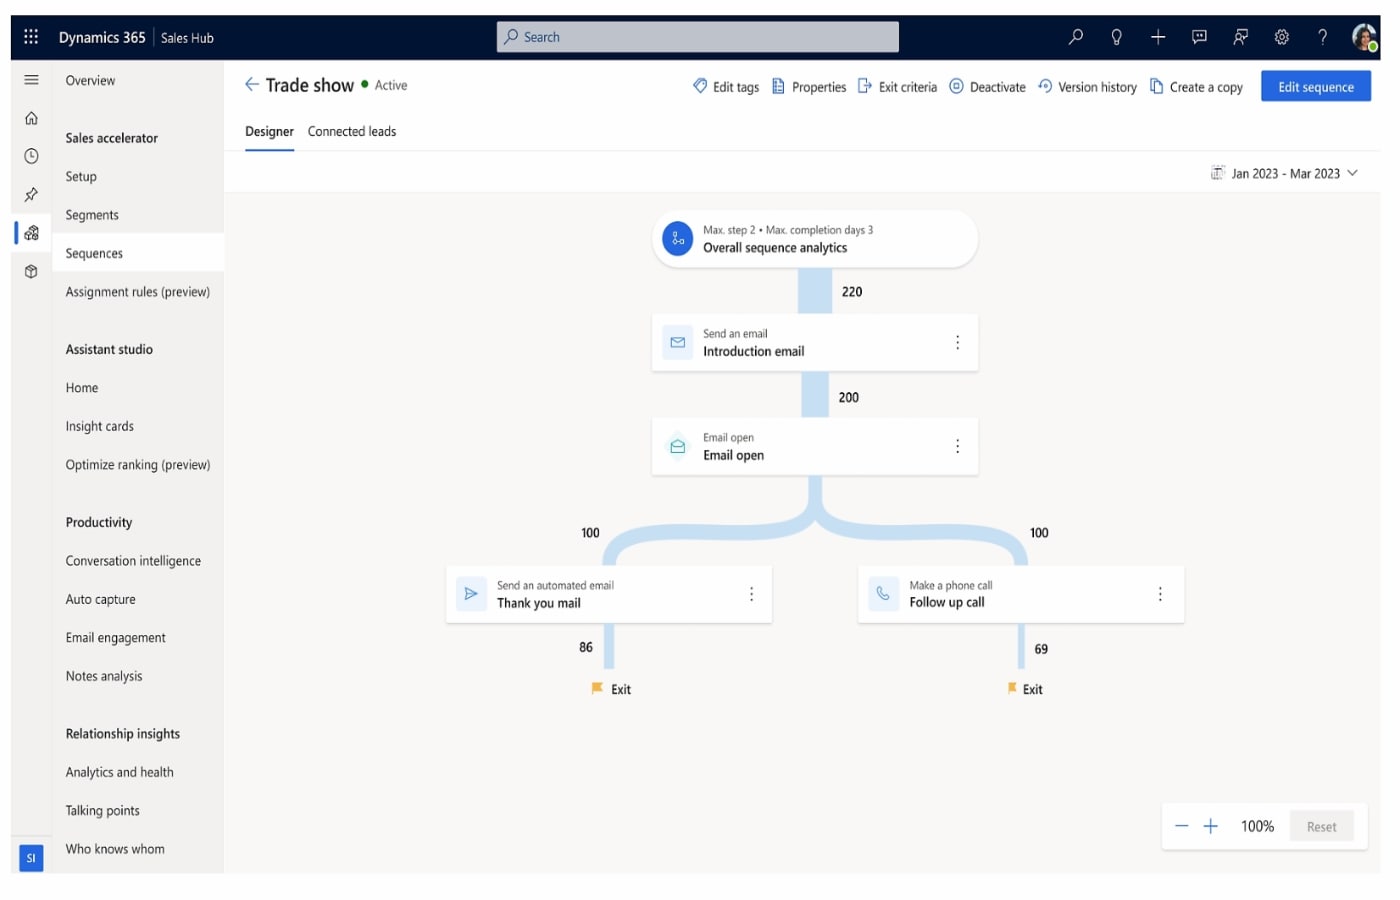
Task: Open the lightbulb assistant icon
Action: [1116, 37]
